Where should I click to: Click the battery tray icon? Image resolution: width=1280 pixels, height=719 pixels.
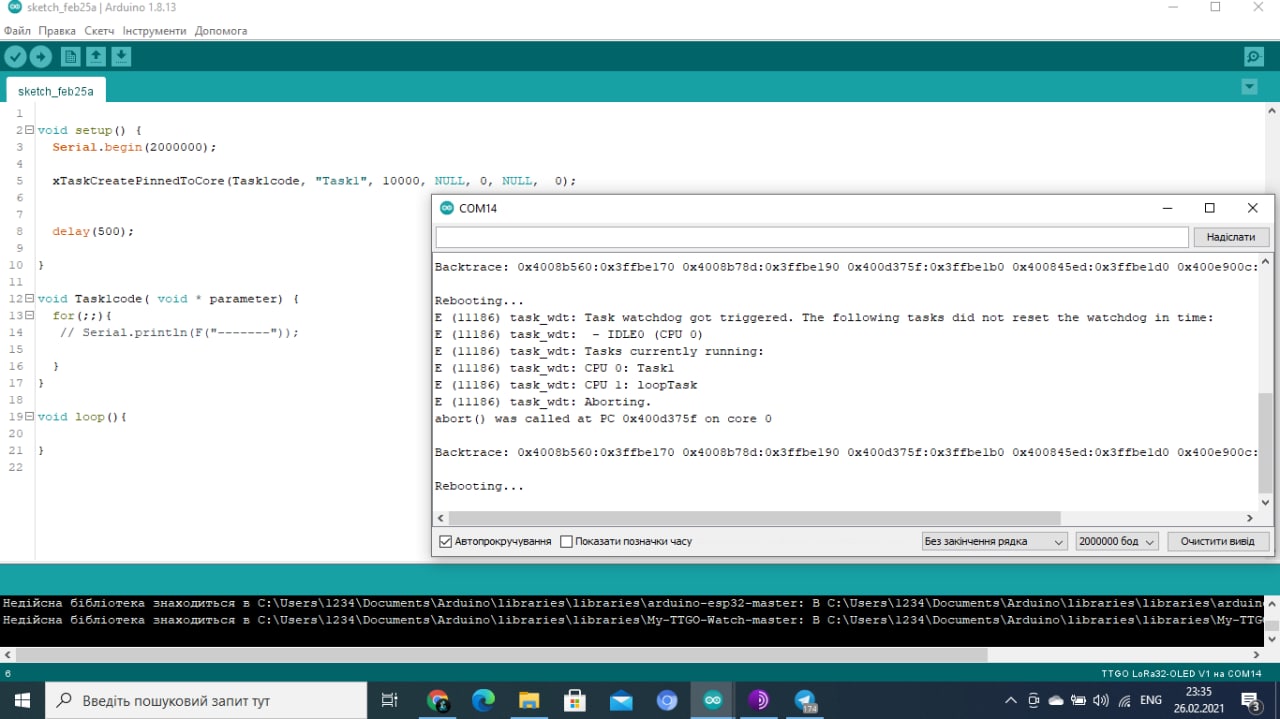pyautogui.click(x=1079, y=700)
